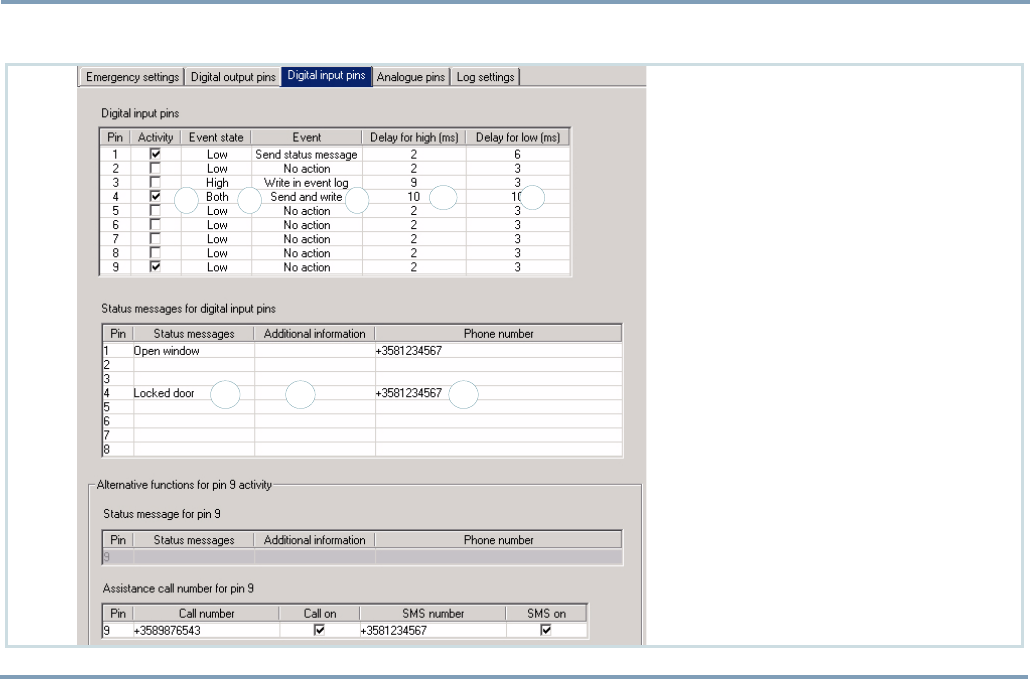Switch to the Emergency settings tab

pos(132,77)
